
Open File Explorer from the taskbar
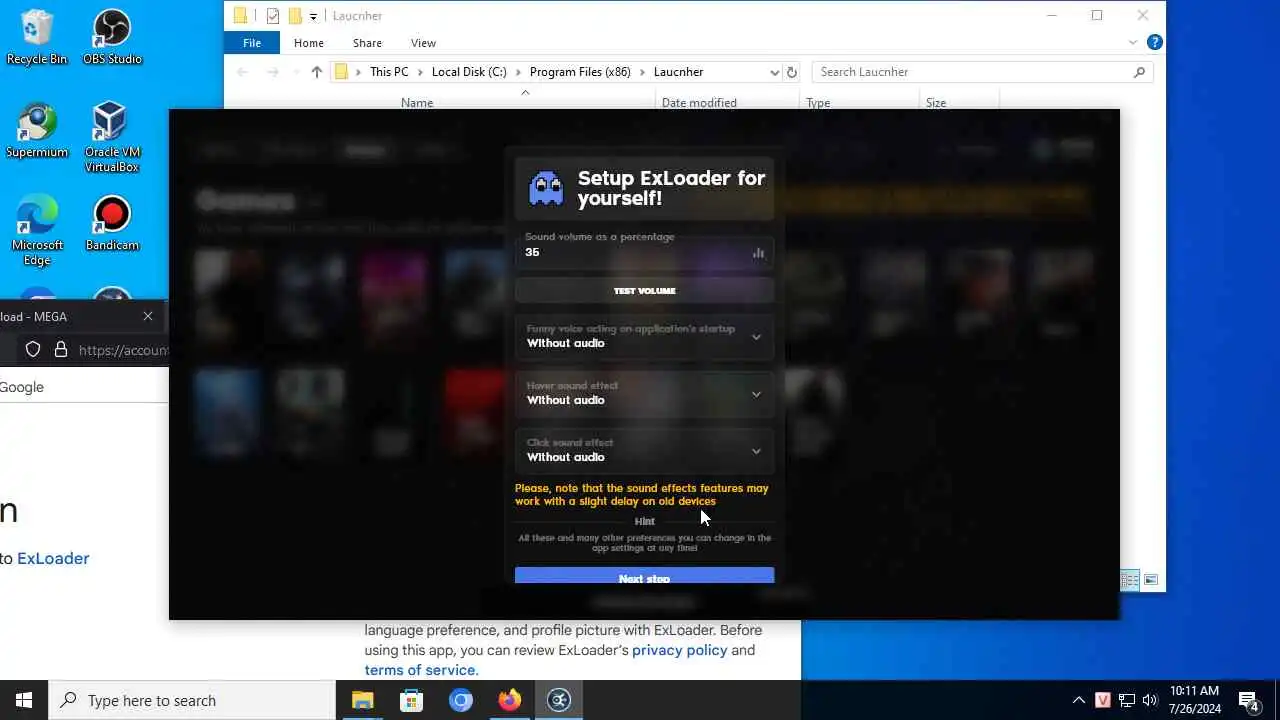coord(362,700)
